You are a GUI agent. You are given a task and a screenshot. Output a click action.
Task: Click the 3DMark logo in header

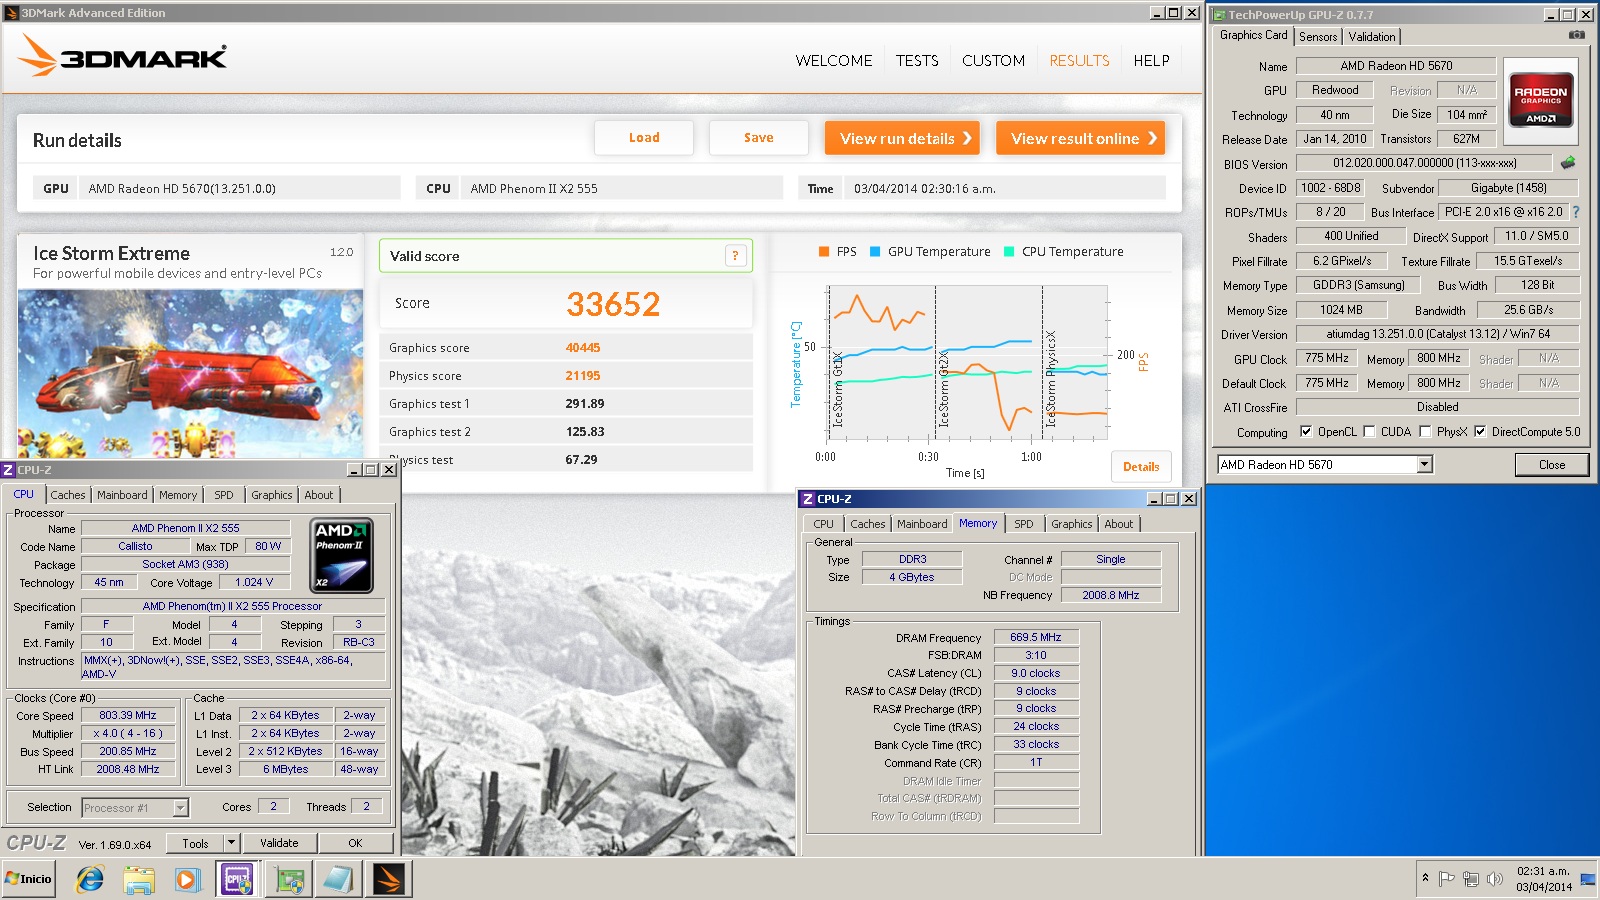123,56
